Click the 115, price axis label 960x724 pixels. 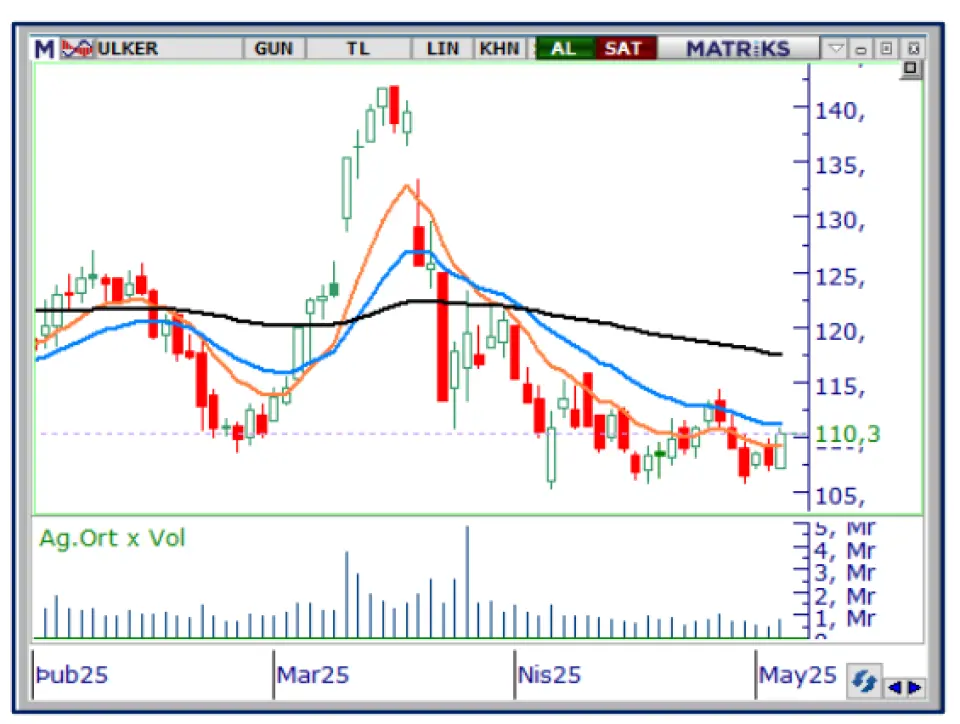point(840,387)
